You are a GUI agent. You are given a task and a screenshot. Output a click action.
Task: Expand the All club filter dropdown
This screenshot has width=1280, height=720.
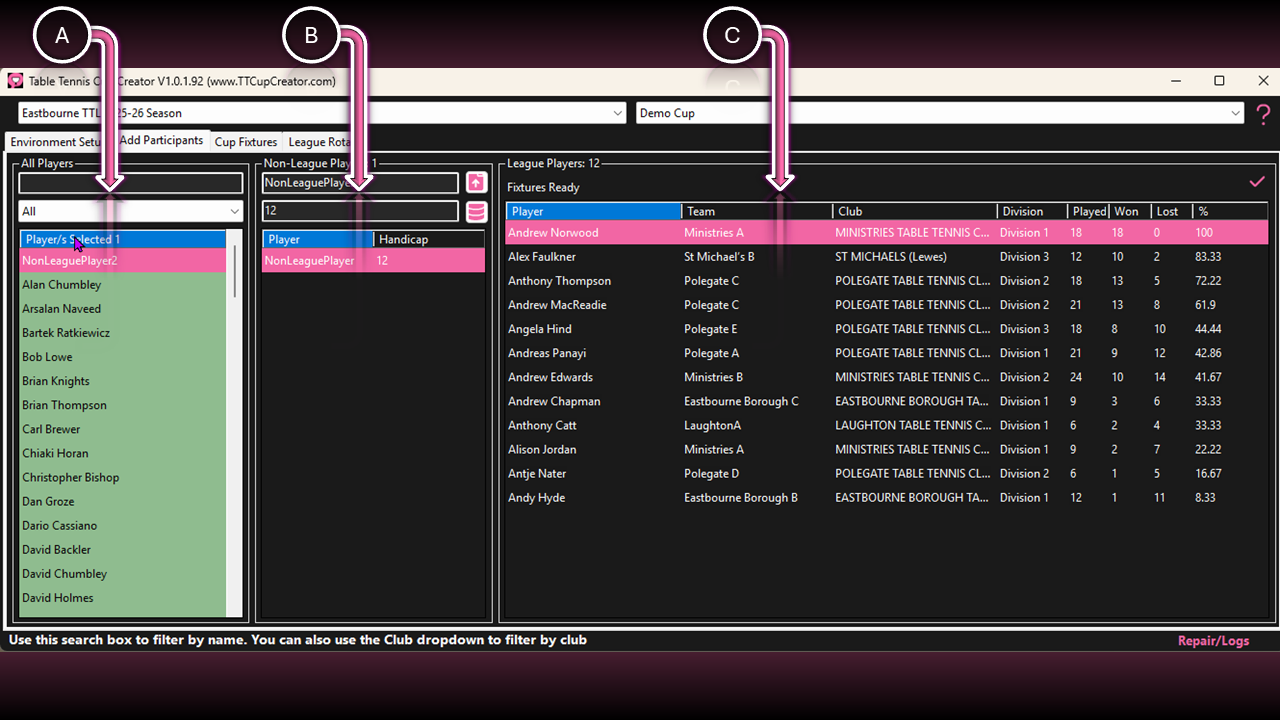pos(131,211)
